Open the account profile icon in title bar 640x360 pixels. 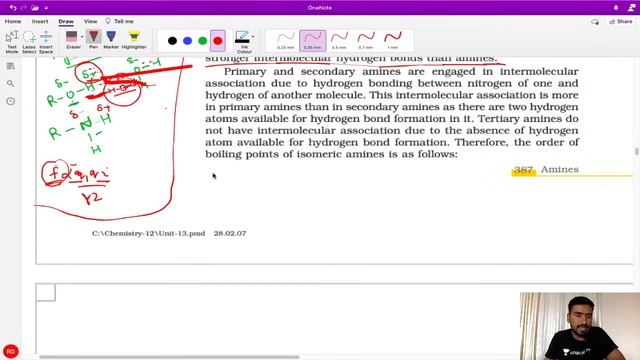(x=631, y=8)
